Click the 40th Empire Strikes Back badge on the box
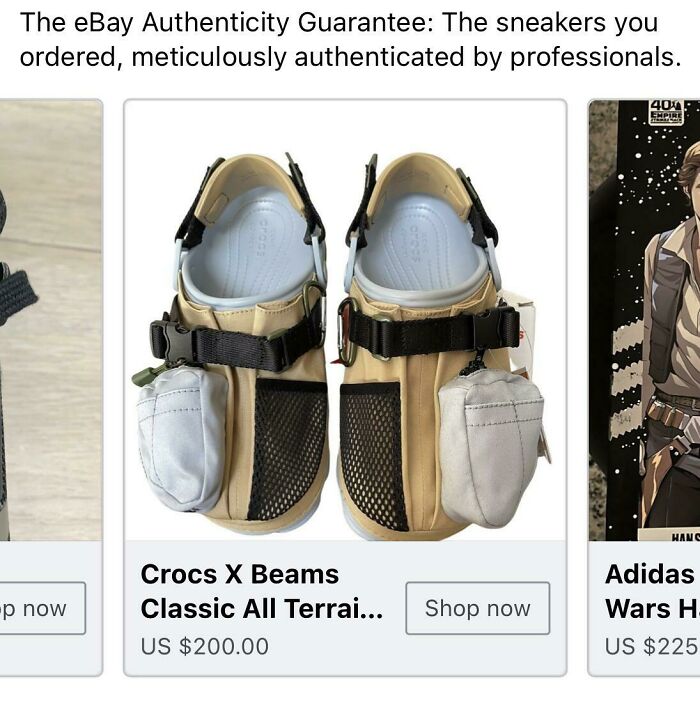700x703 pixels. (x=666, y=112)
